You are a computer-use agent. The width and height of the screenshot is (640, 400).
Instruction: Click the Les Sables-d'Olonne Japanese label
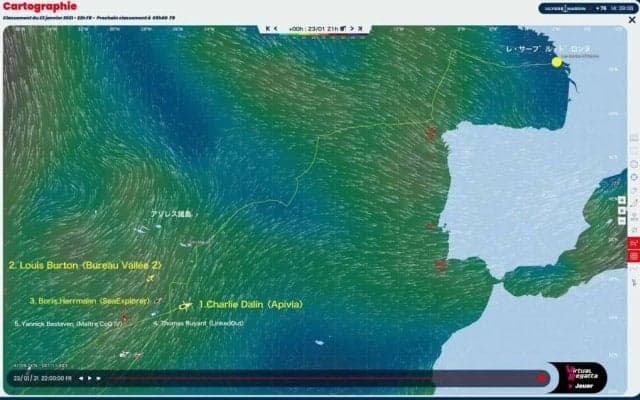click(x=548, y=49)
